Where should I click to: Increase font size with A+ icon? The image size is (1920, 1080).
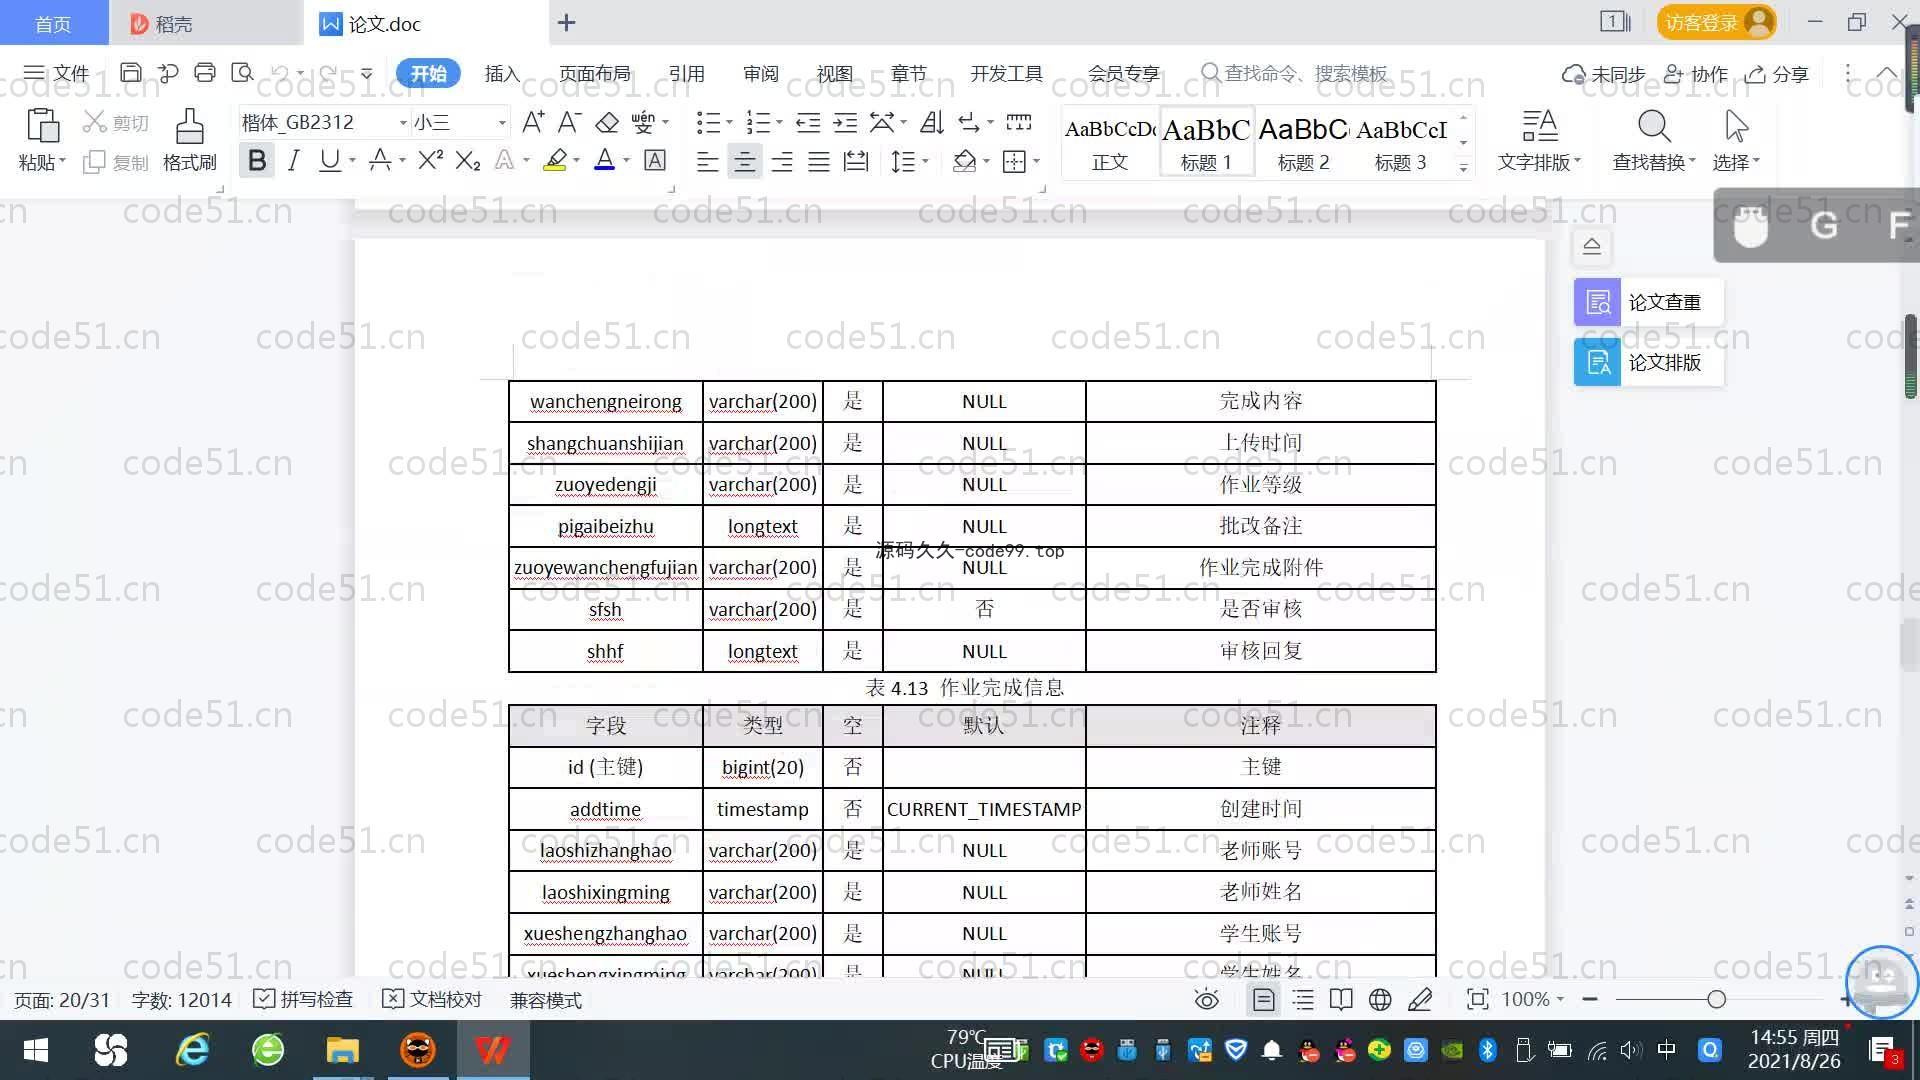[x=533, y=122]
